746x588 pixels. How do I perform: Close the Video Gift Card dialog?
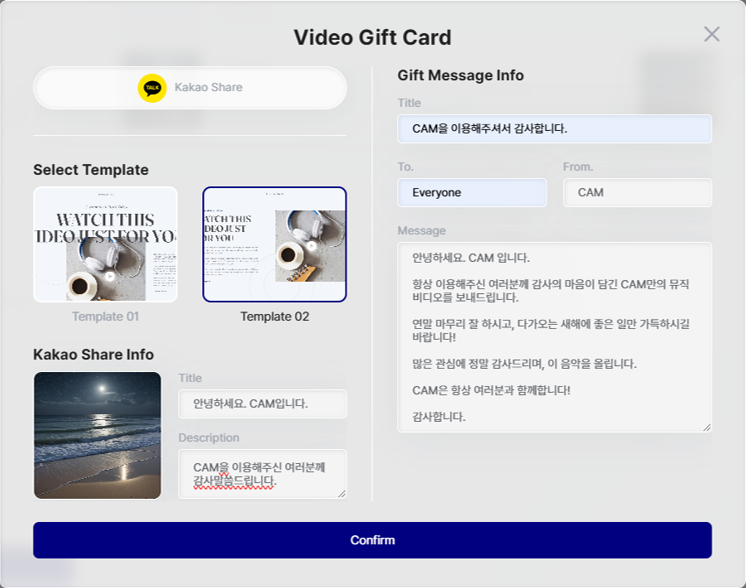[x=711, y=34]
